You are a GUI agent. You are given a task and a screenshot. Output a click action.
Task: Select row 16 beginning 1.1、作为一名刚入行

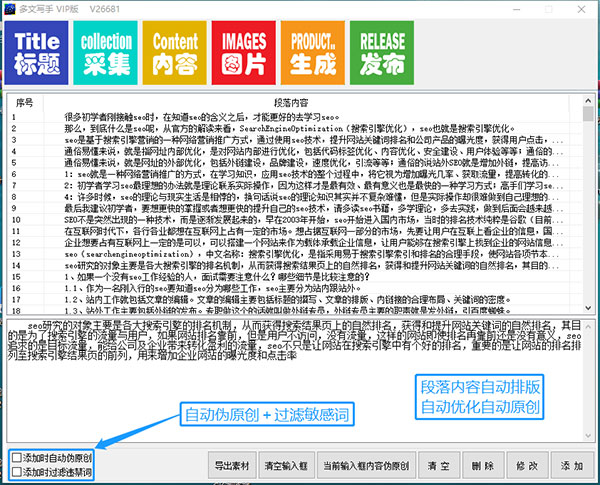[295, 288]
